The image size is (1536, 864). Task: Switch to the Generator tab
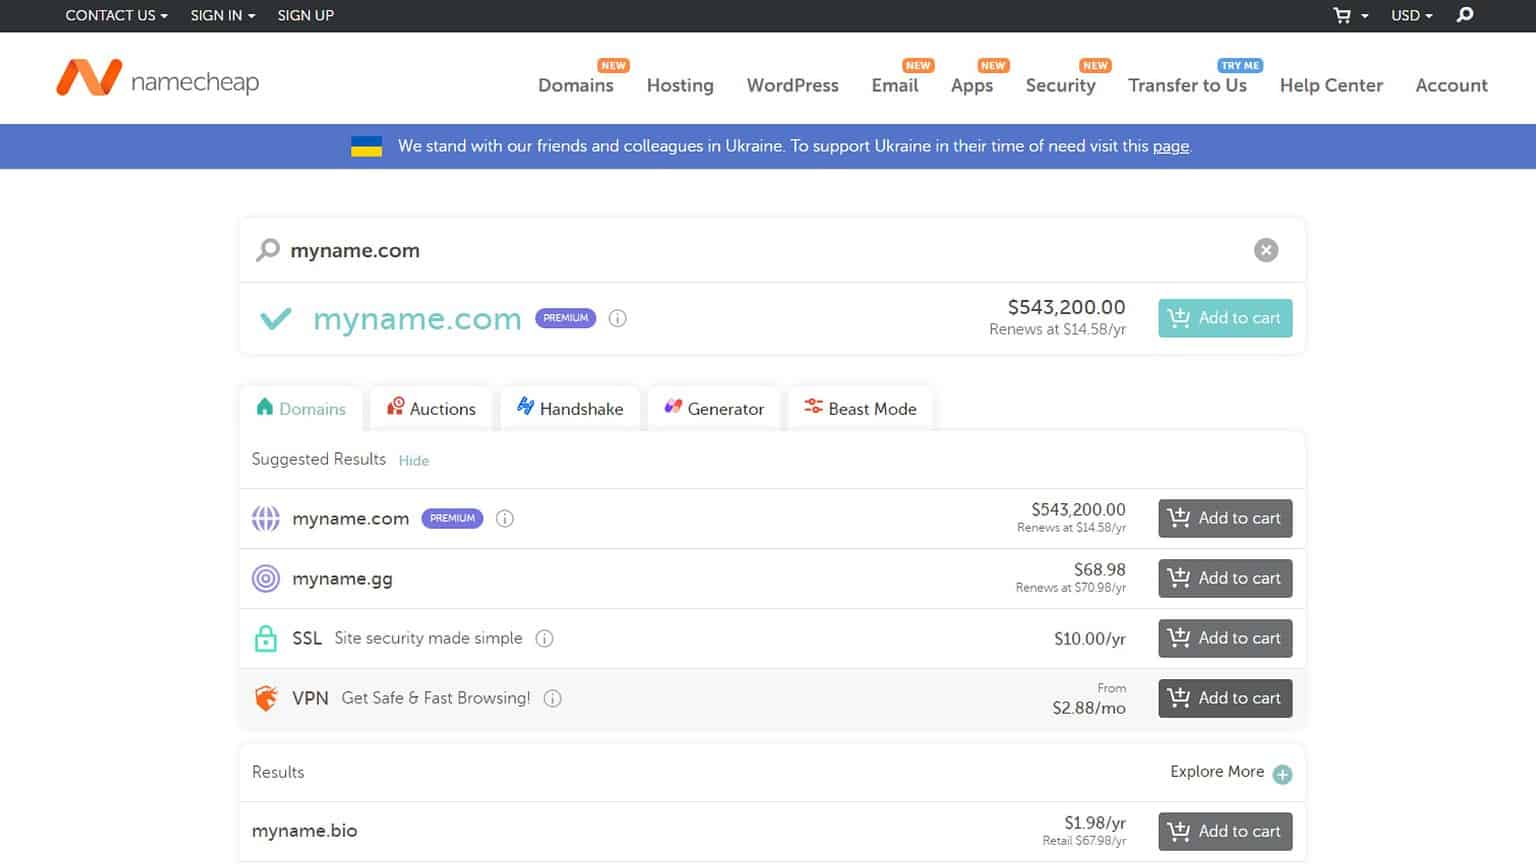pyautogui.click(x=714, y=408)
